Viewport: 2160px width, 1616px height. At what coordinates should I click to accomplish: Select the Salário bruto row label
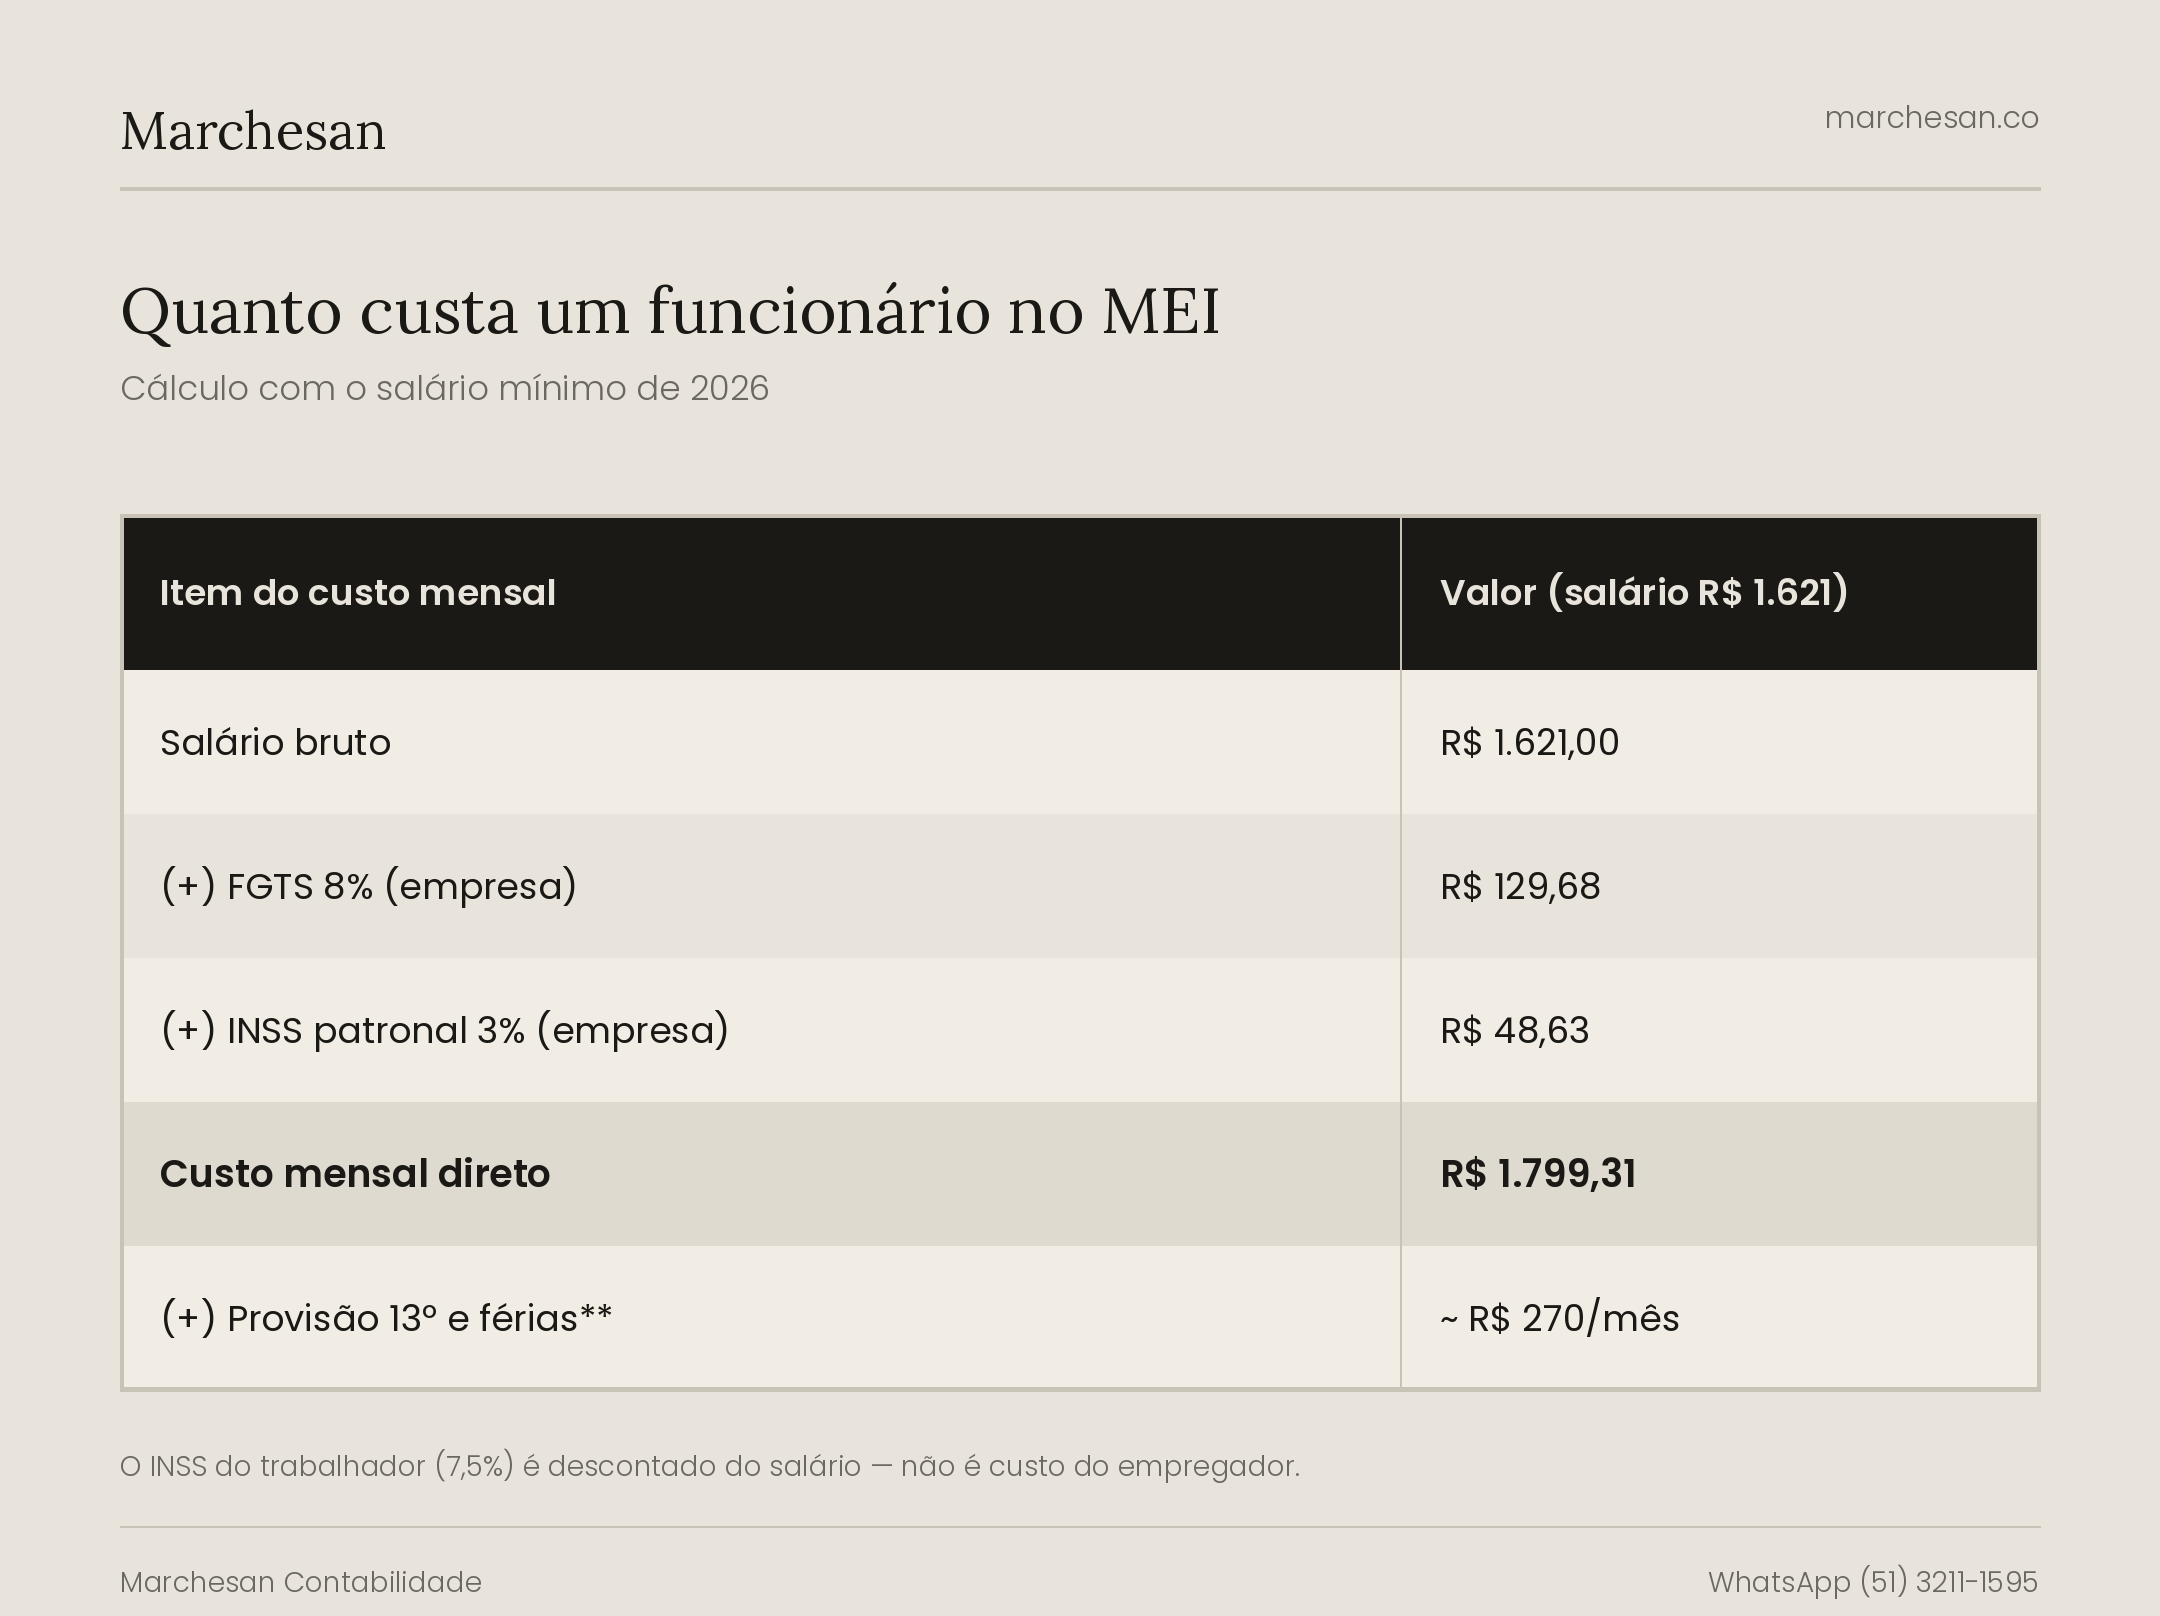coord(275,743)
